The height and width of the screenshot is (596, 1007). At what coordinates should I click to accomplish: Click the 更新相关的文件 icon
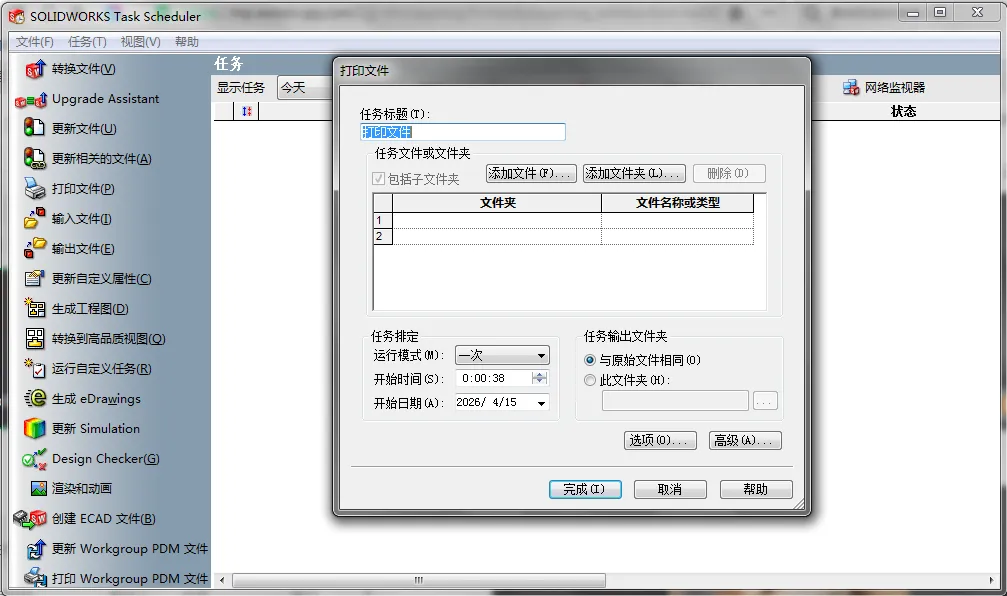point(34,157)
